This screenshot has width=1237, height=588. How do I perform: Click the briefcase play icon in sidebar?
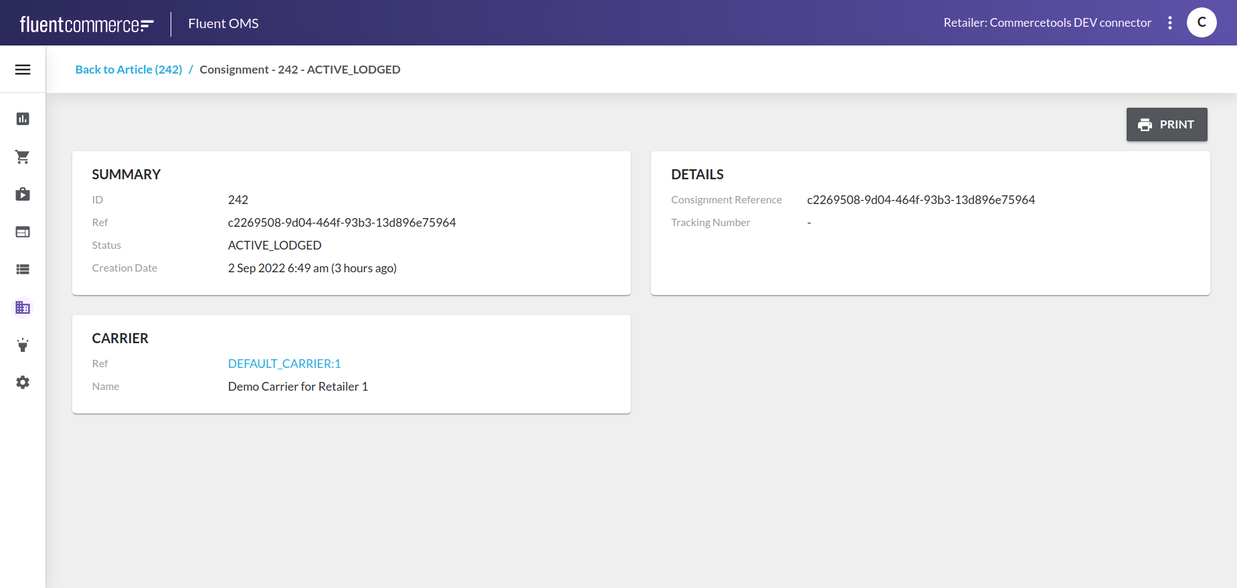click(x=22, y=194)
